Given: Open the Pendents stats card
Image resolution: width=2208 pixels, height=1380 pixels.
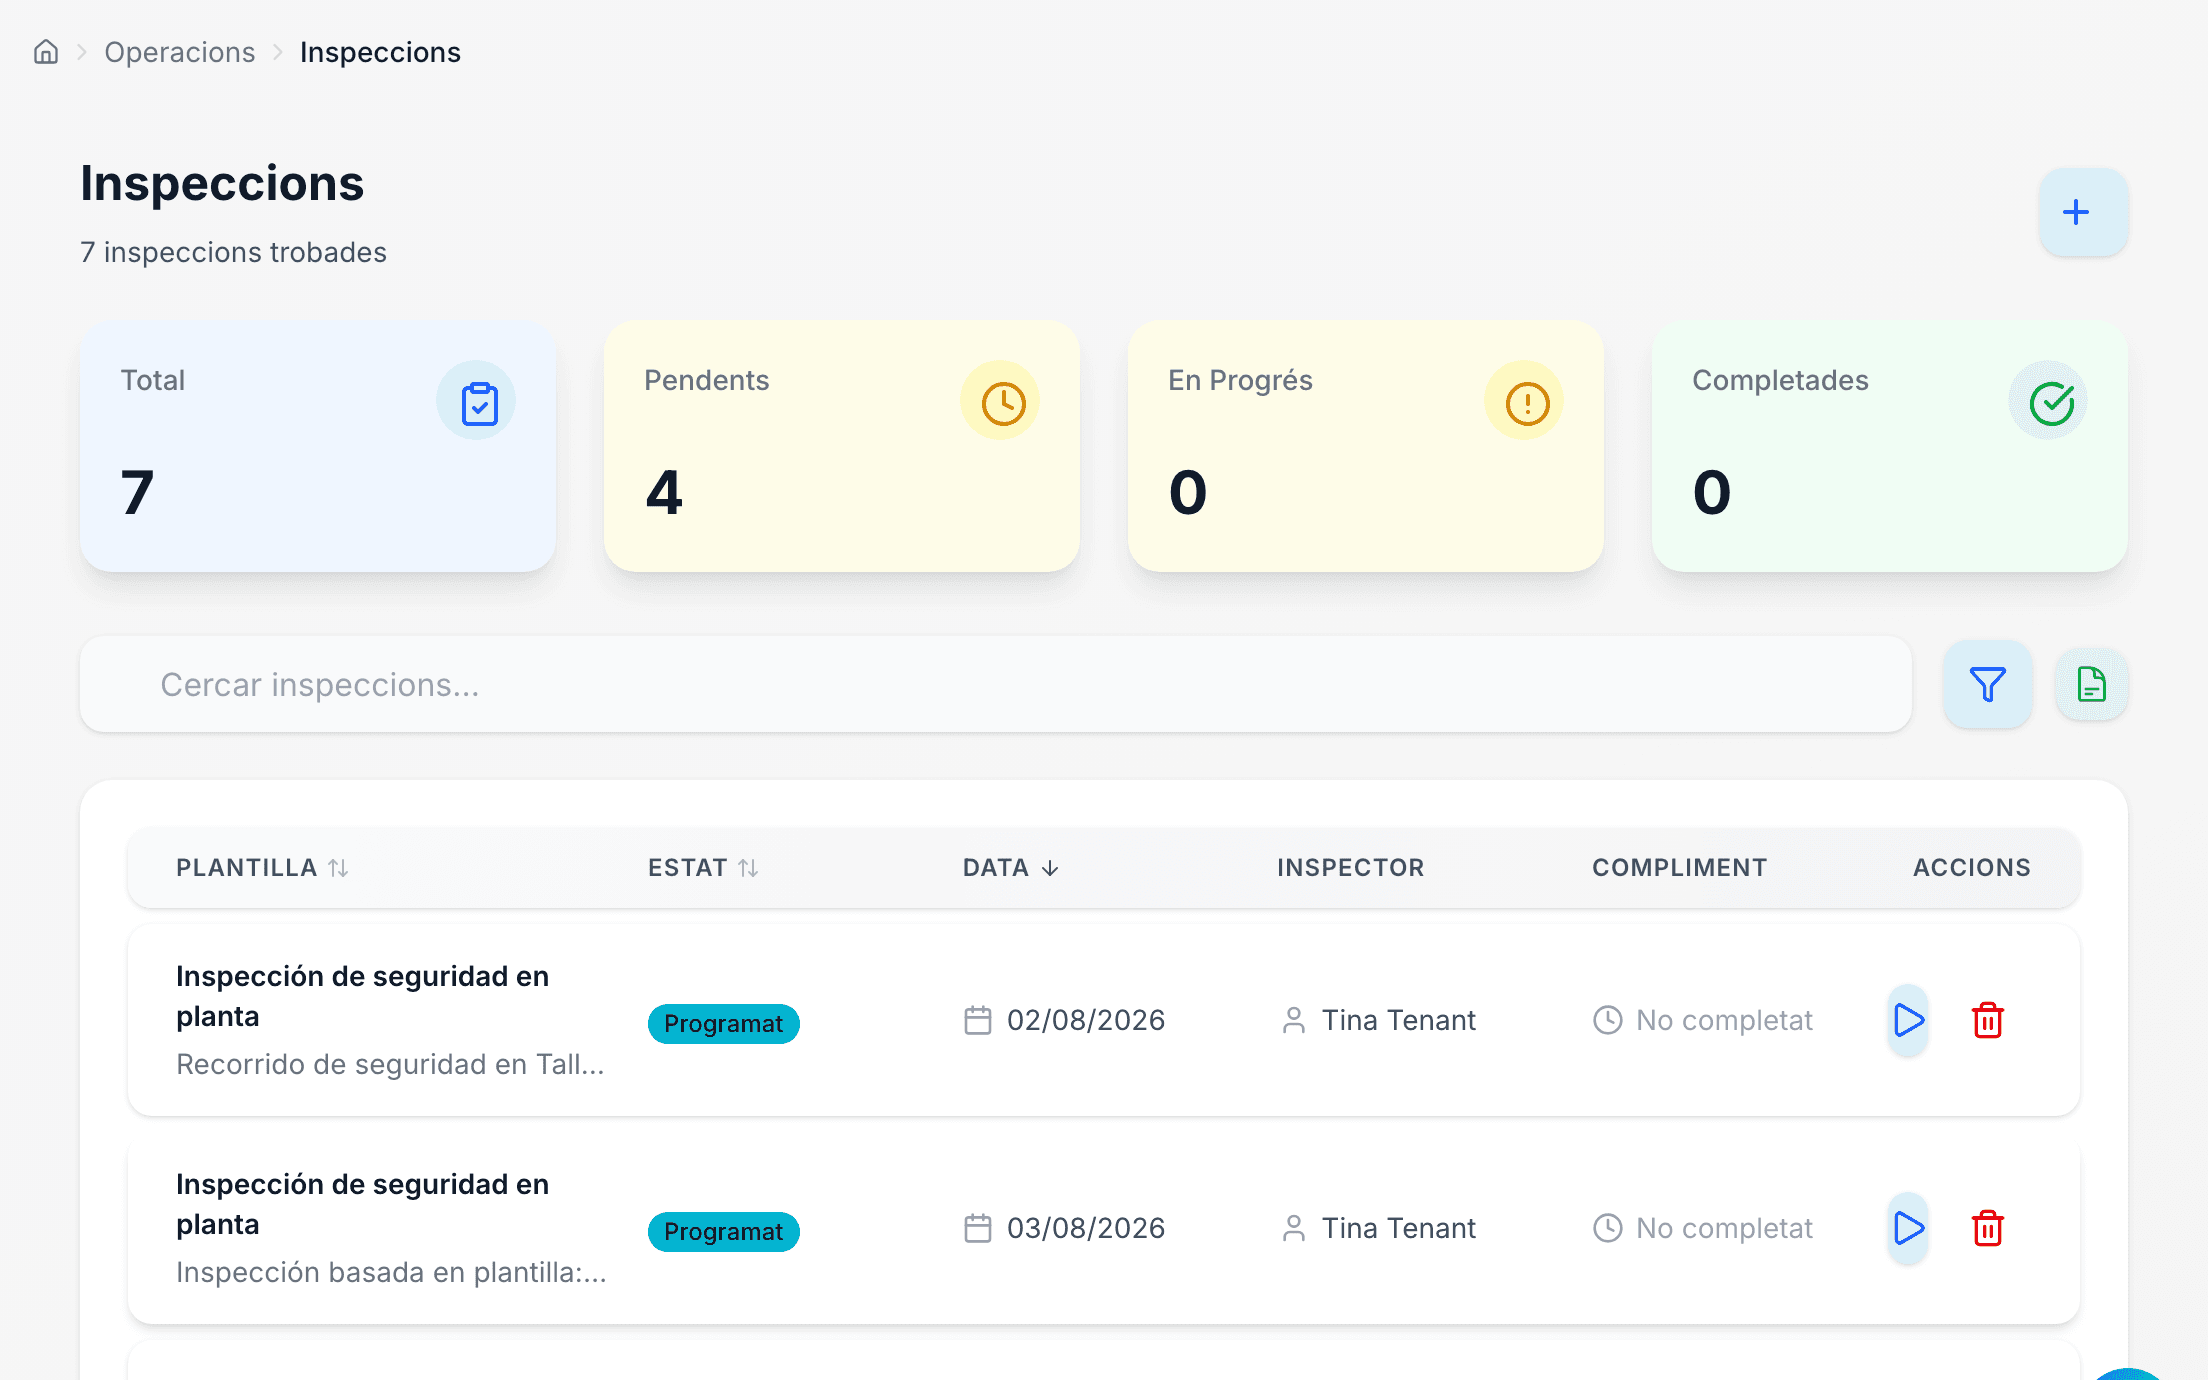Looking at the screenshot, I should tap(842, 446).
